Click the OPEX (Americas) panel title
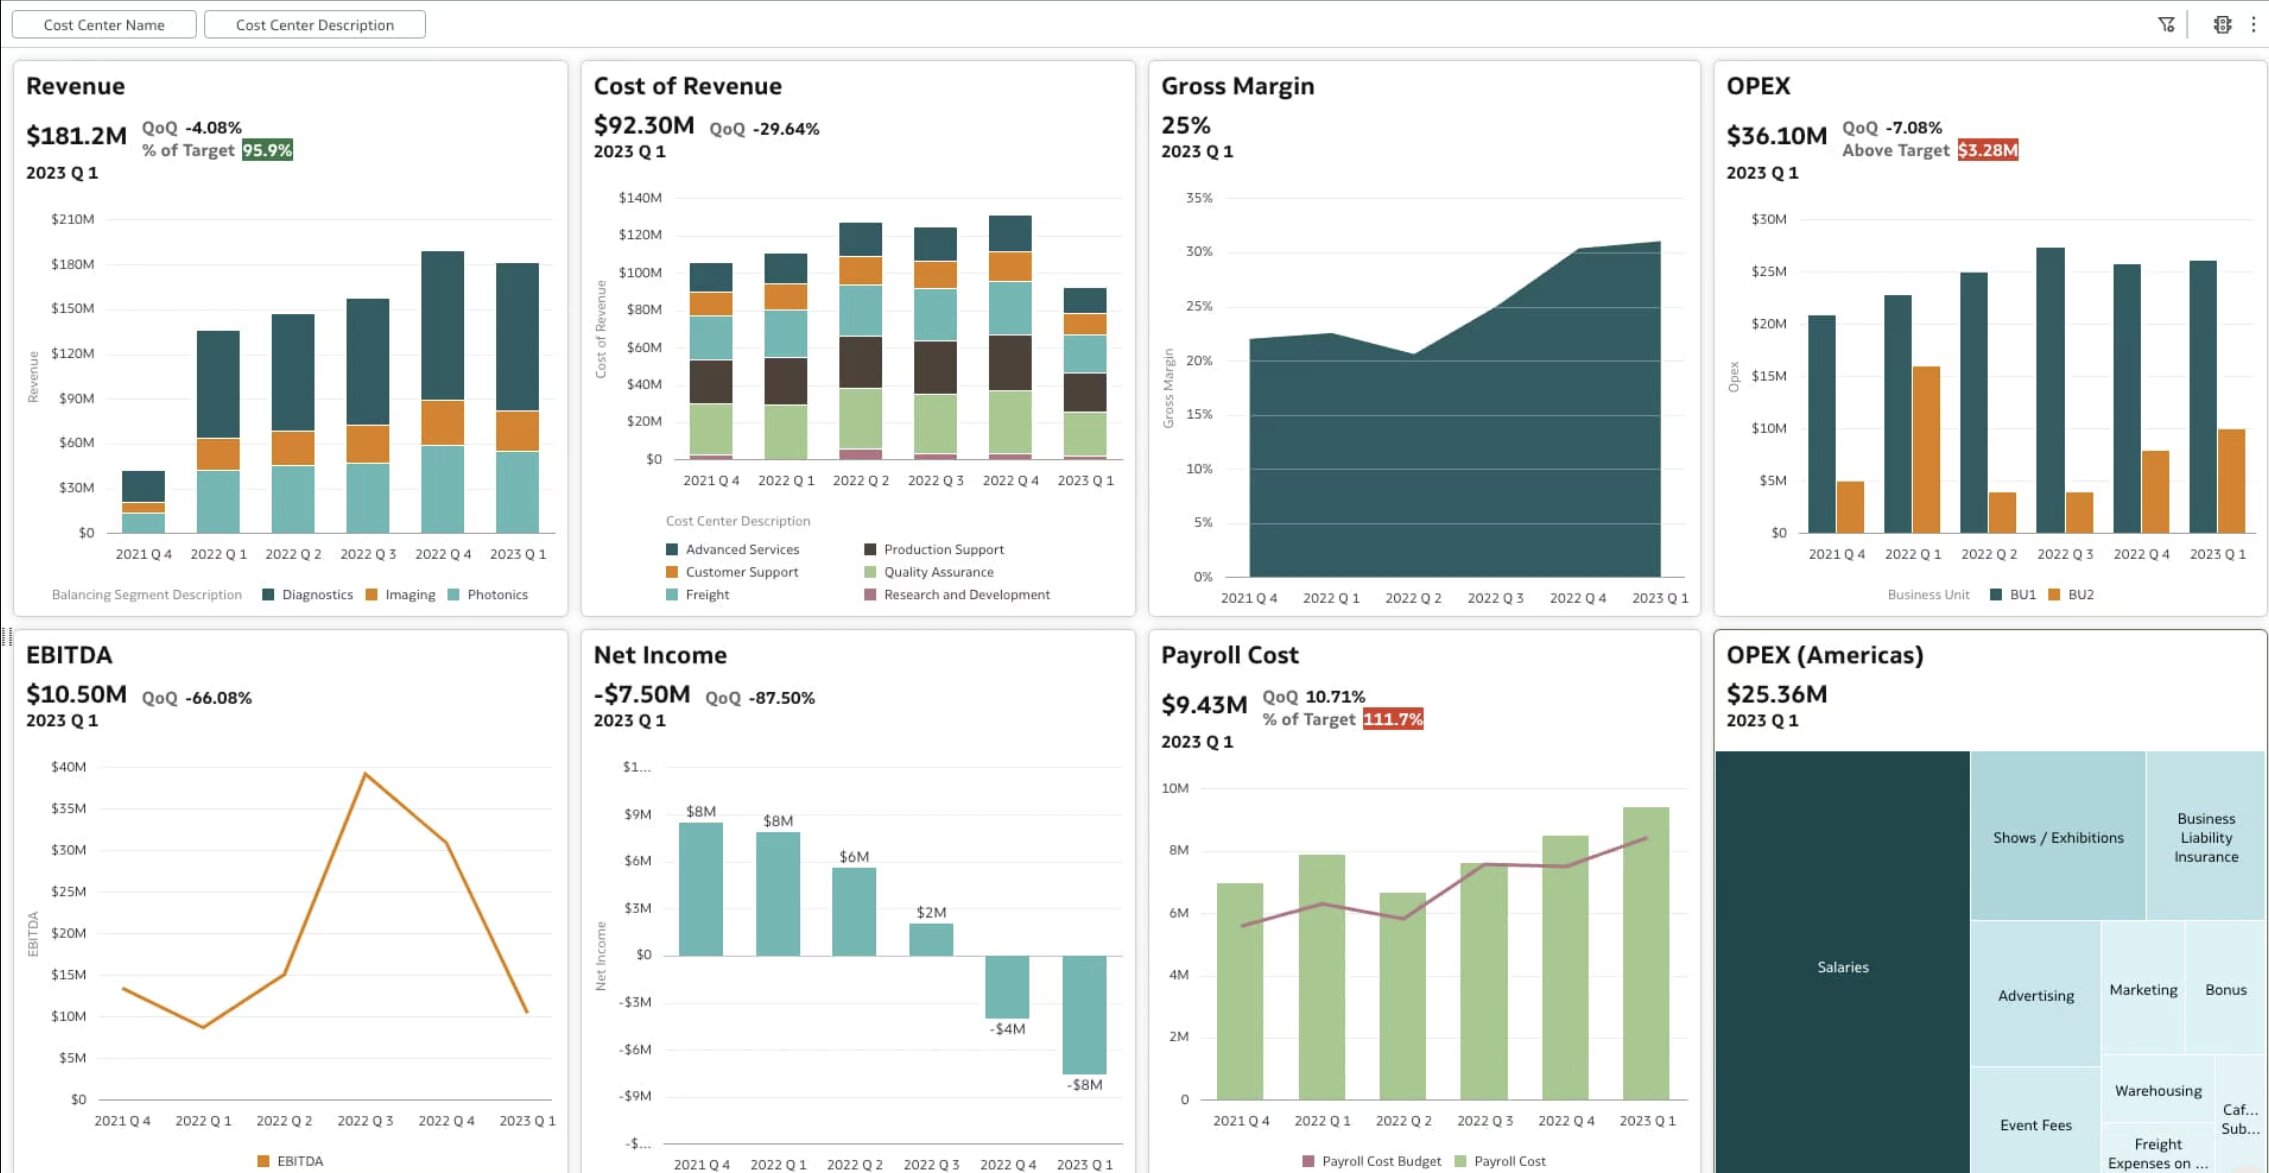 [x=1824, y=655]
